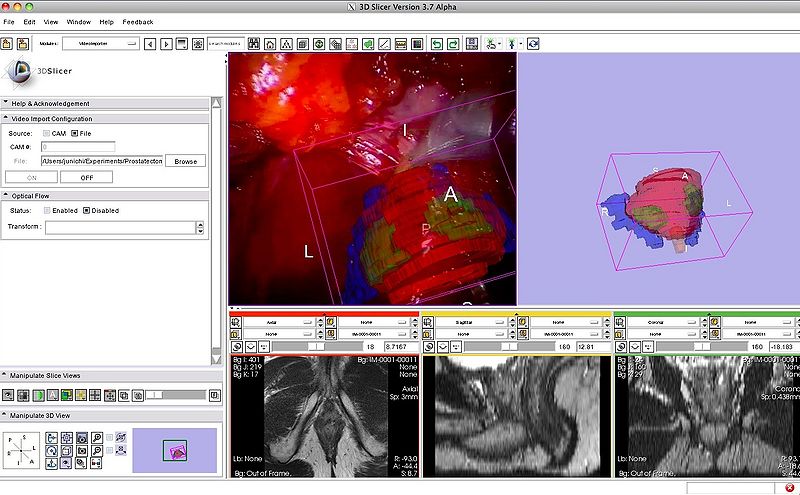Select the File source radio button
Viewport: 800px width, 495px height.
(74, 133)
